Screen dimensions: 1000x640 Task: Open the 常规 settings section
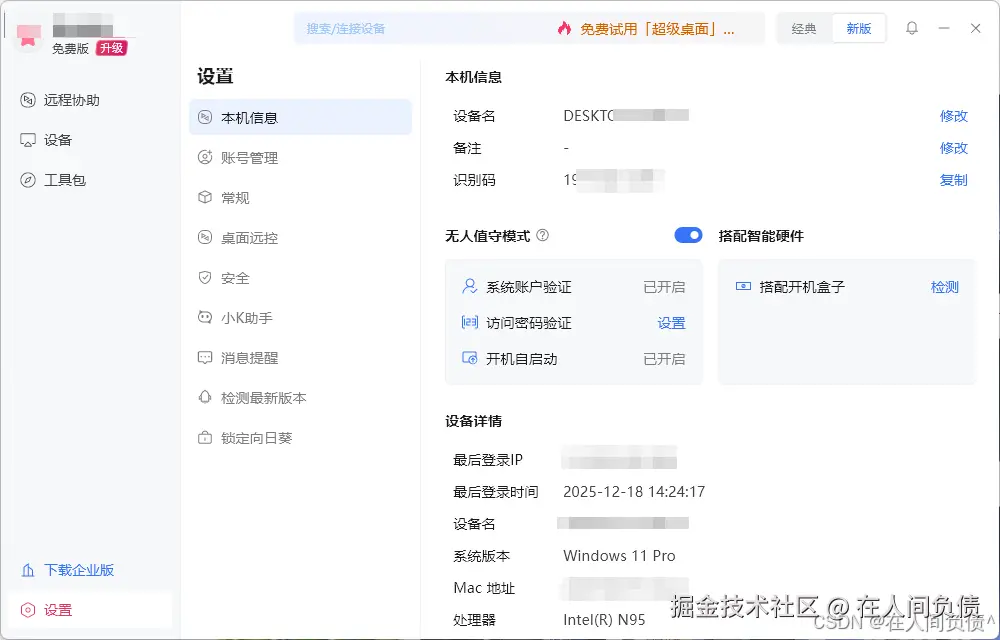240,198
